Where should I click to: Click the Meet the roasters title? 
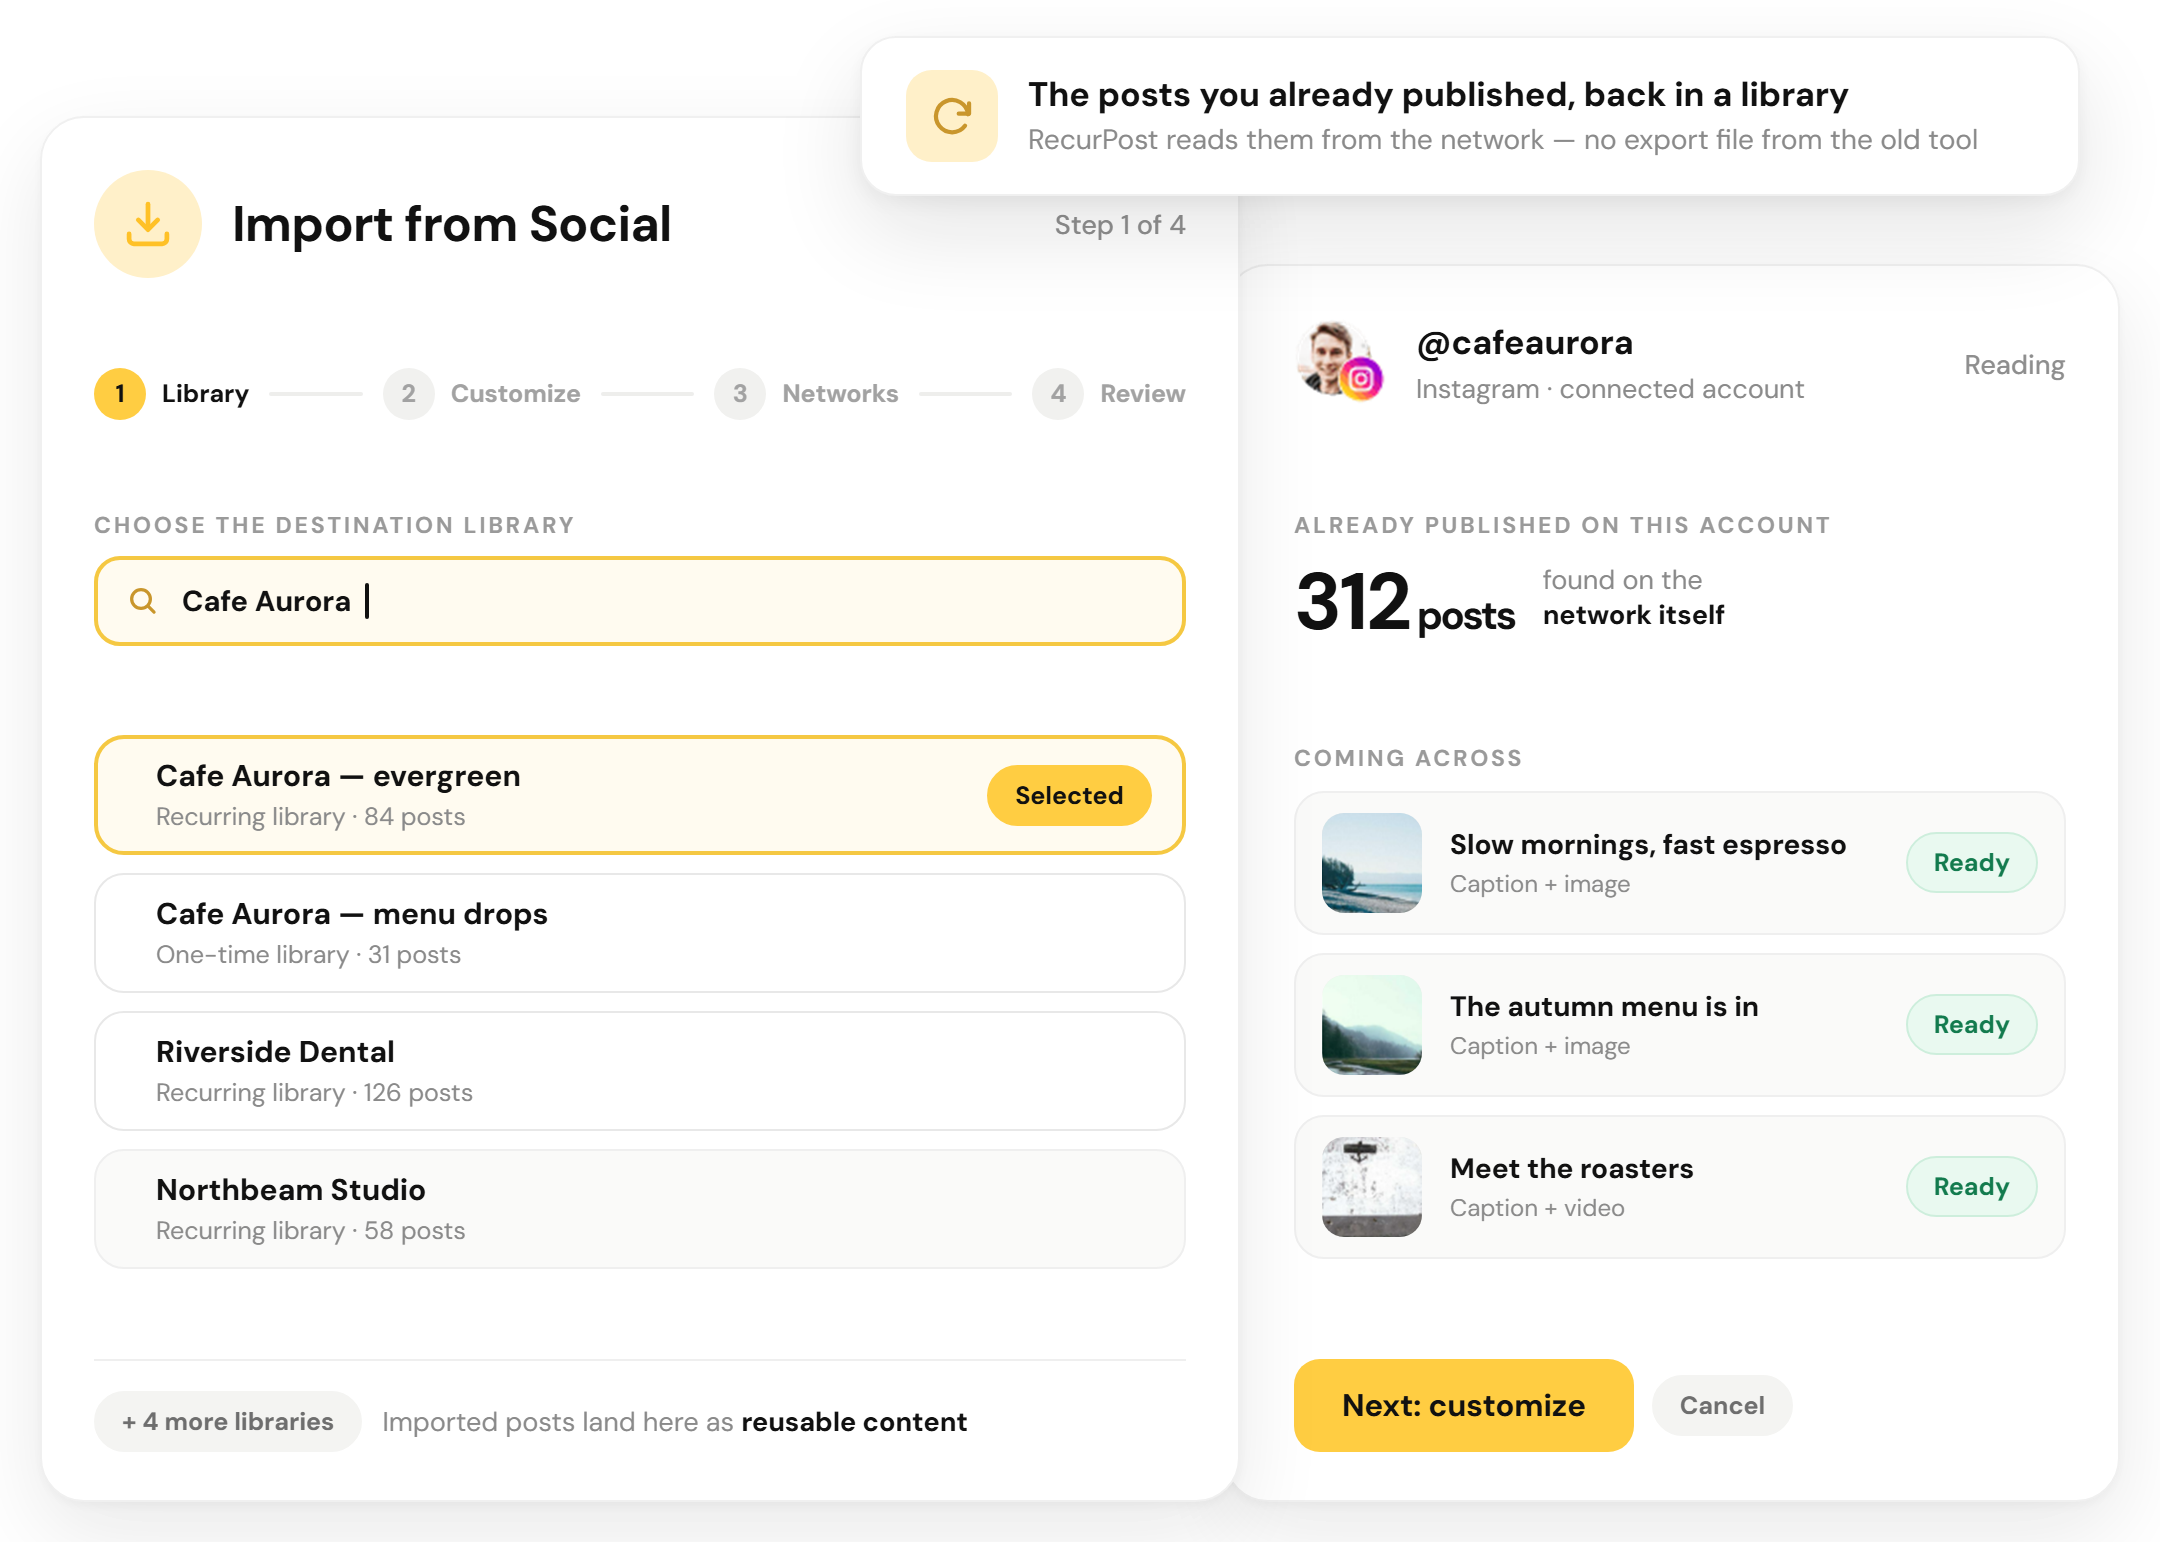1572,1169
